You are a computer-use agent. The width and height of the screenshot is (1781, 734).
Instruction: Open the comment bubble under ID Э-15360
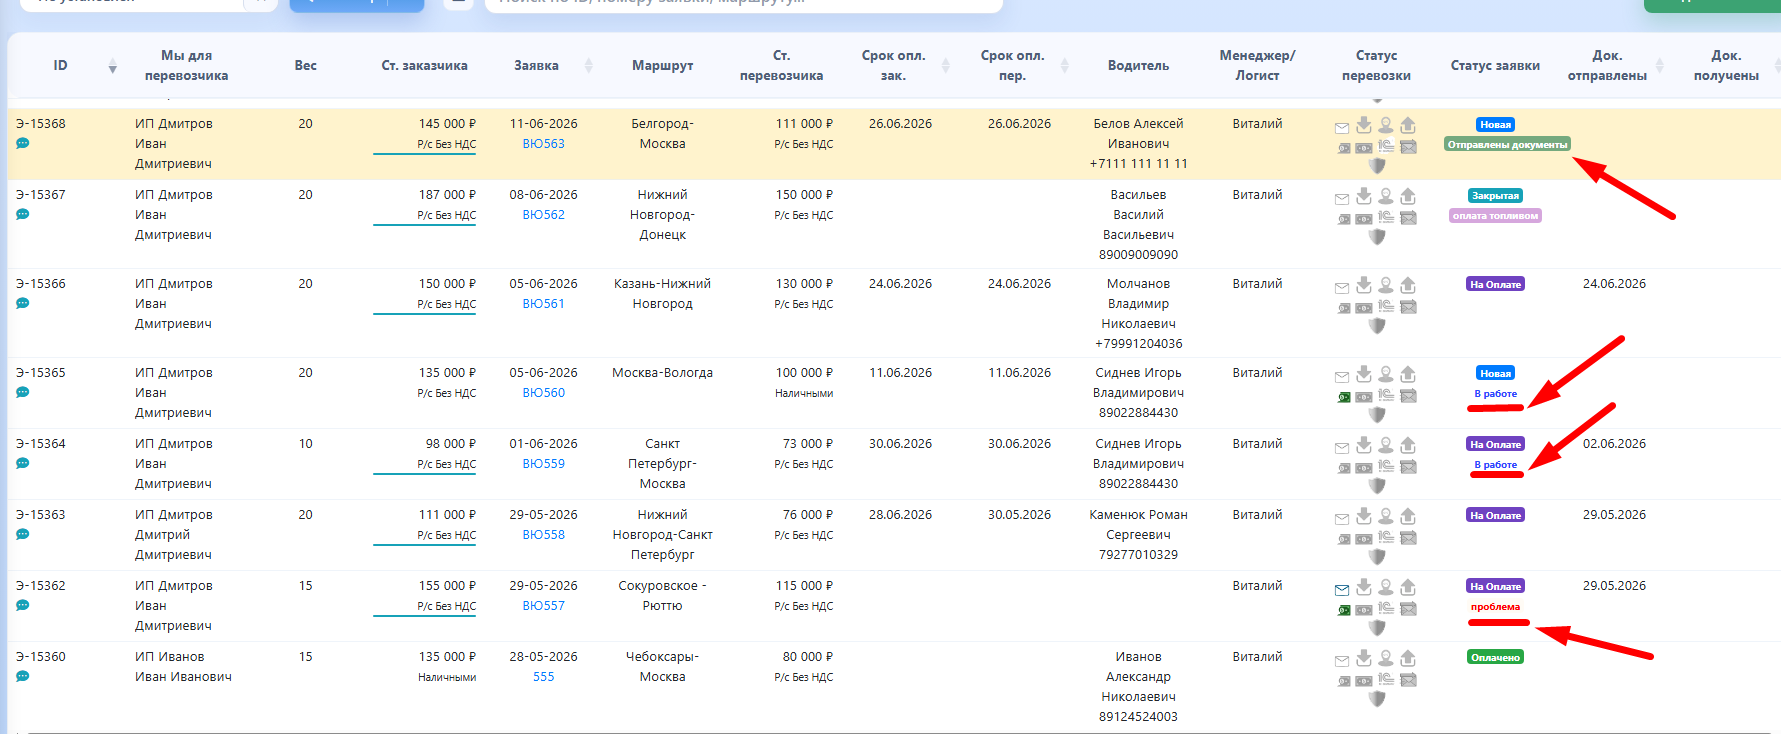click(x=22, y=677)
